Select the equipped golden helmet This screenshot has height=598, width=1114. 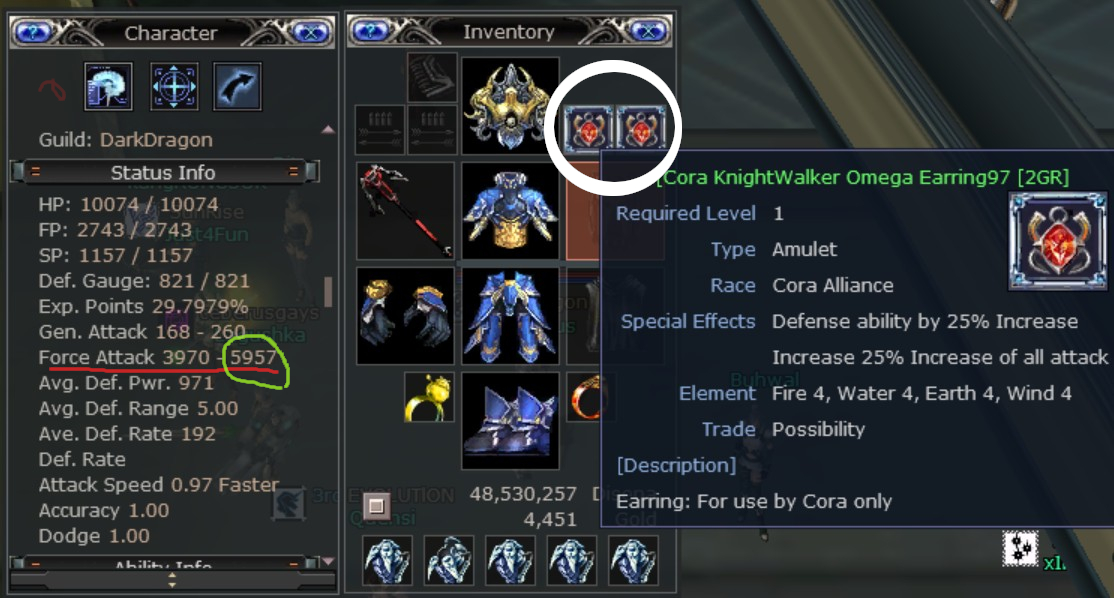pos(510,106)
